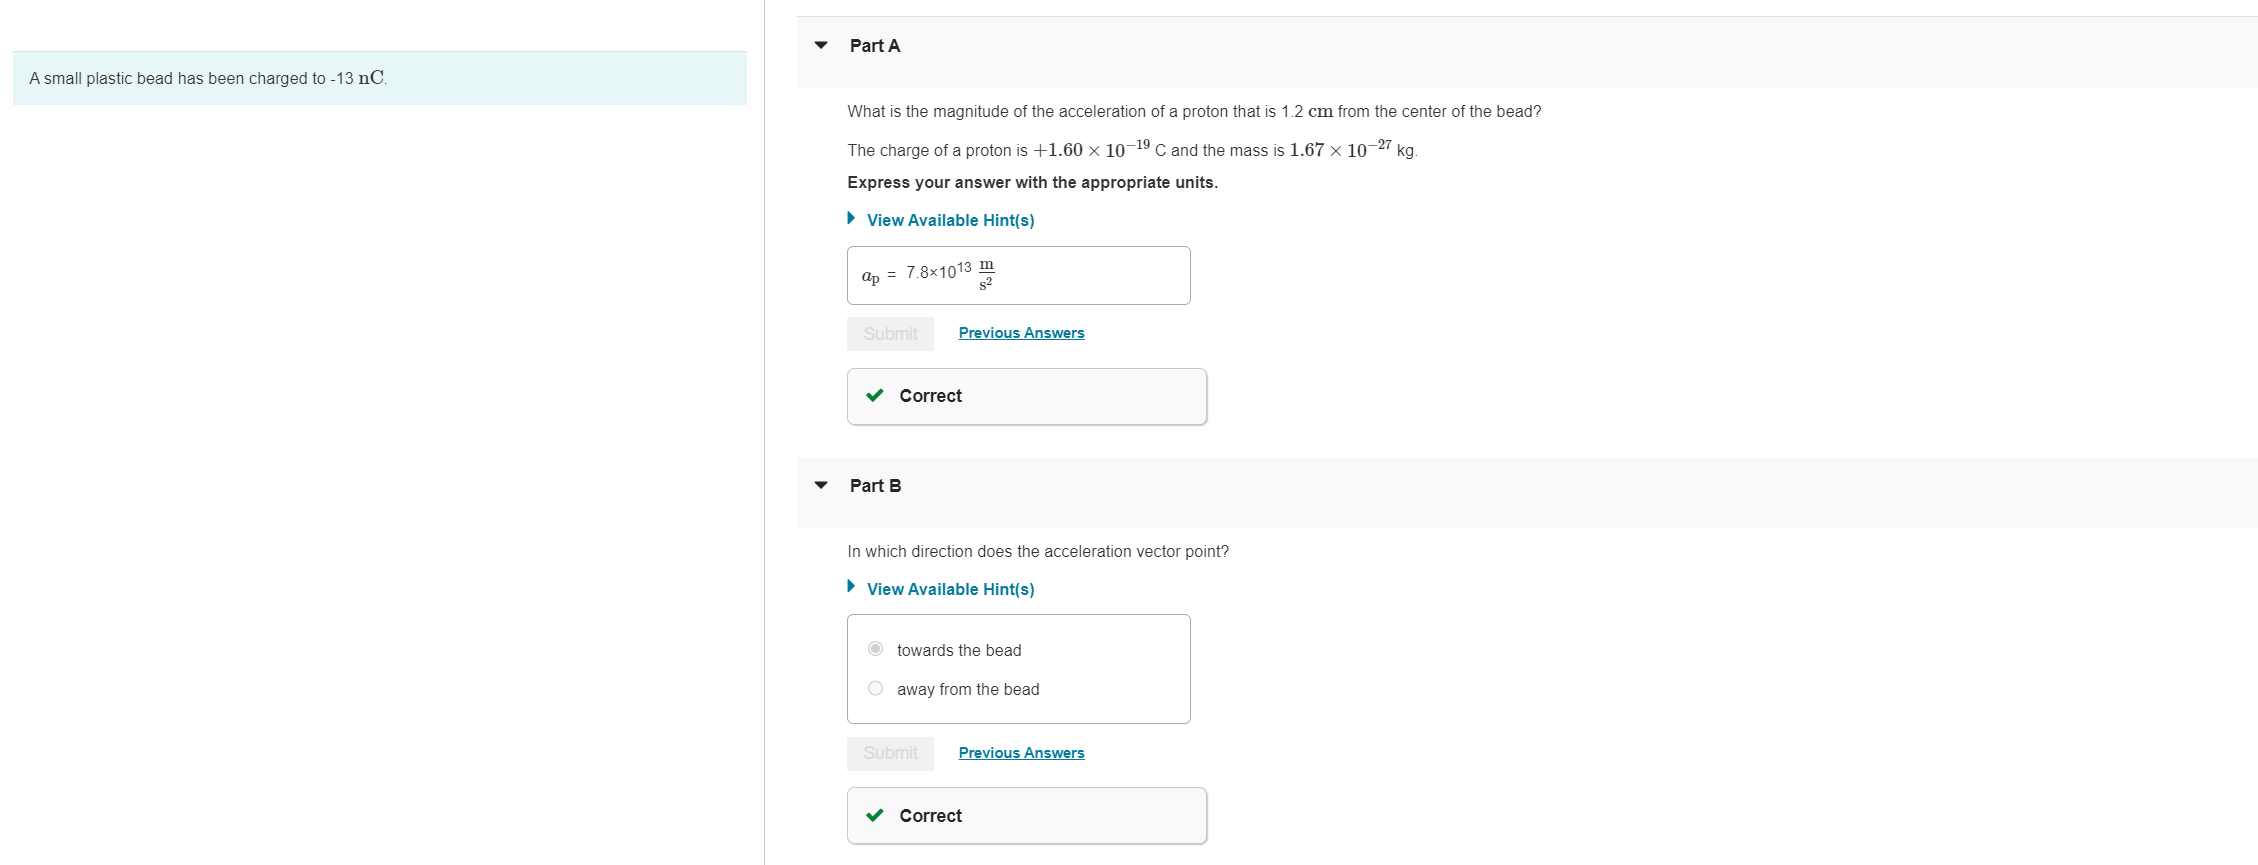This screenshot has width=2258, height=865.
Task: Click the Part A Correct confirmation box
Action: [x=1025, y=396]
